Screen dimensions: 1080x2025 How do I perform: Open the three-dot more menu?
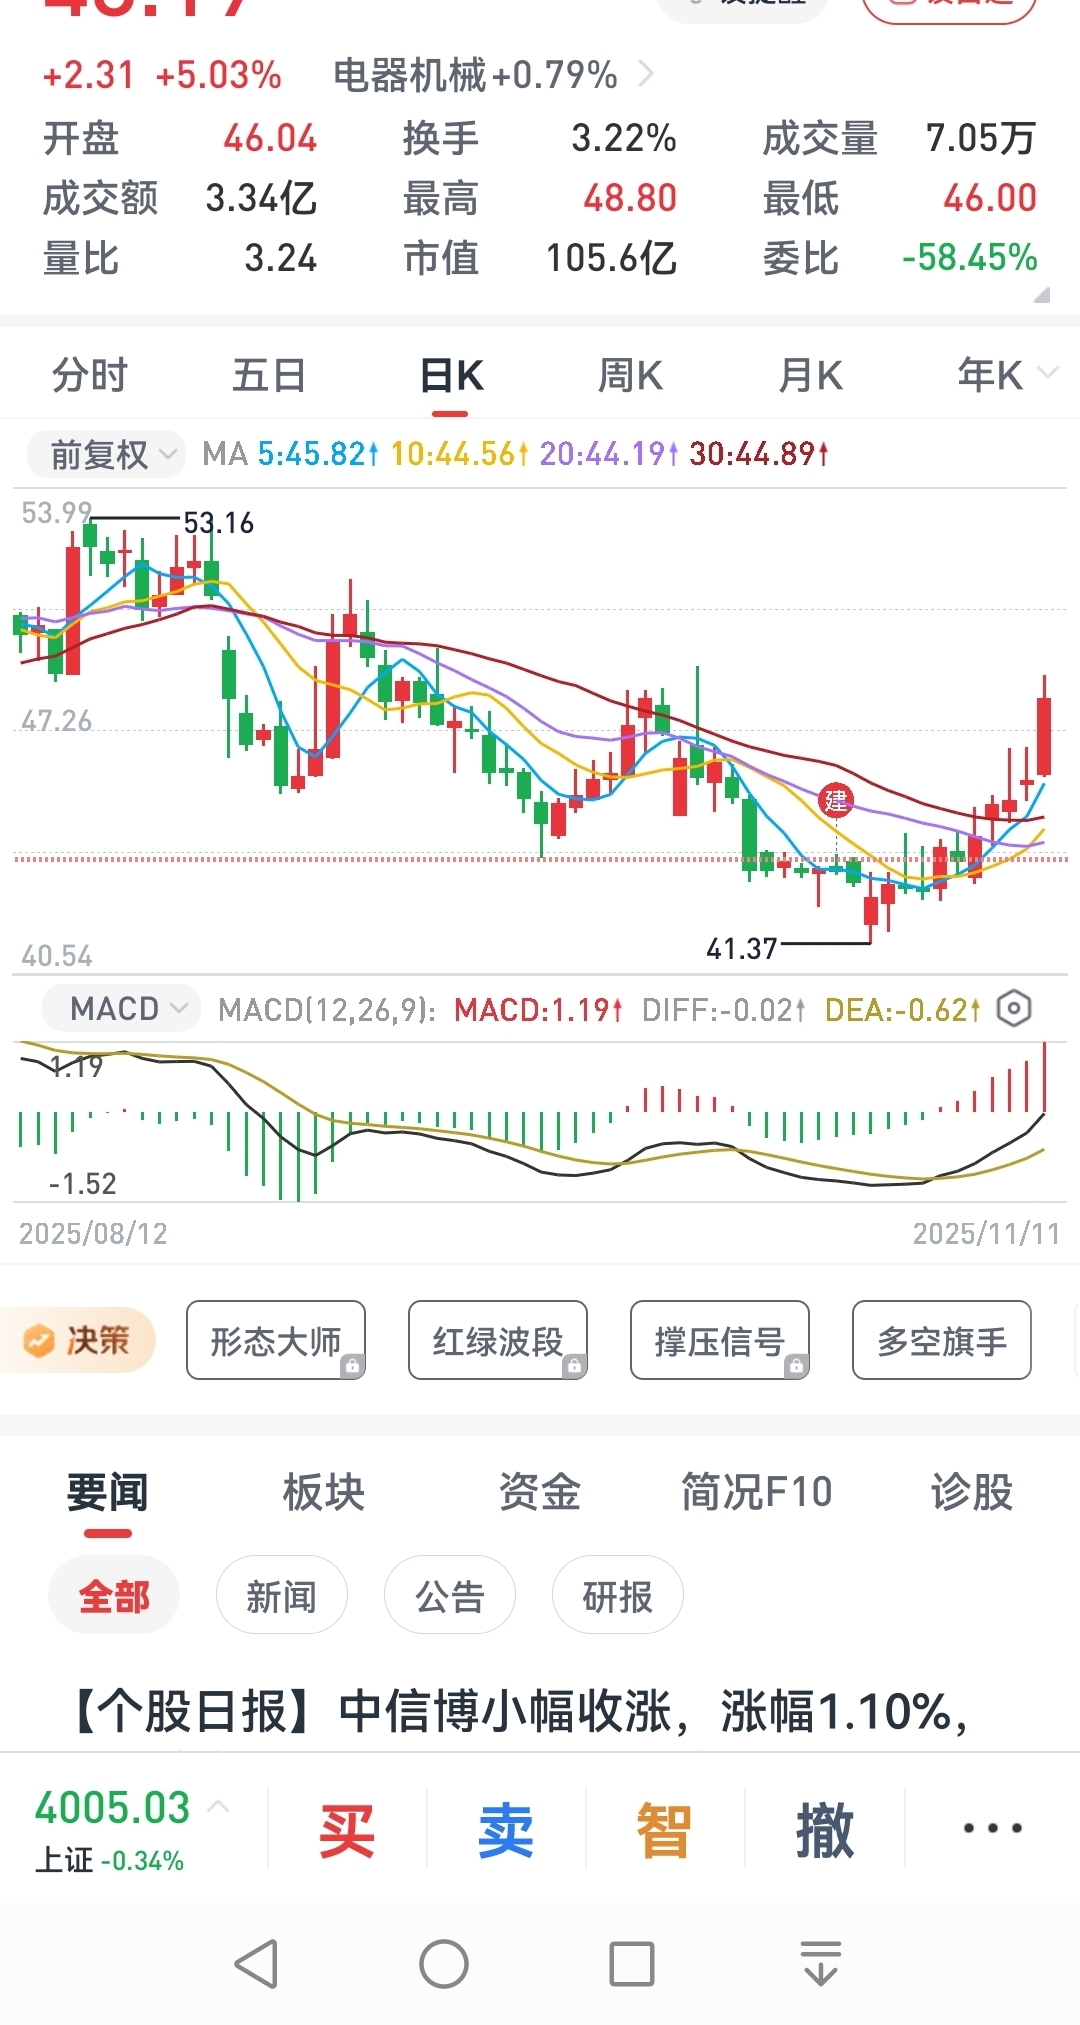click(x=992, y=1829)
